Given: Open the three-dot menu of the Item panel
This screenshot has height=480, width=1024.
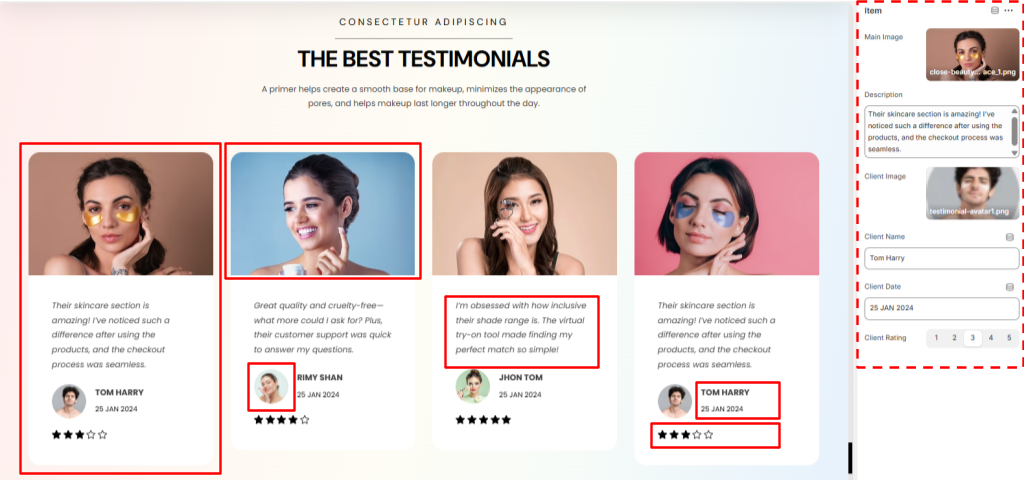Looking at the screenshot, I should point(1008,10).
